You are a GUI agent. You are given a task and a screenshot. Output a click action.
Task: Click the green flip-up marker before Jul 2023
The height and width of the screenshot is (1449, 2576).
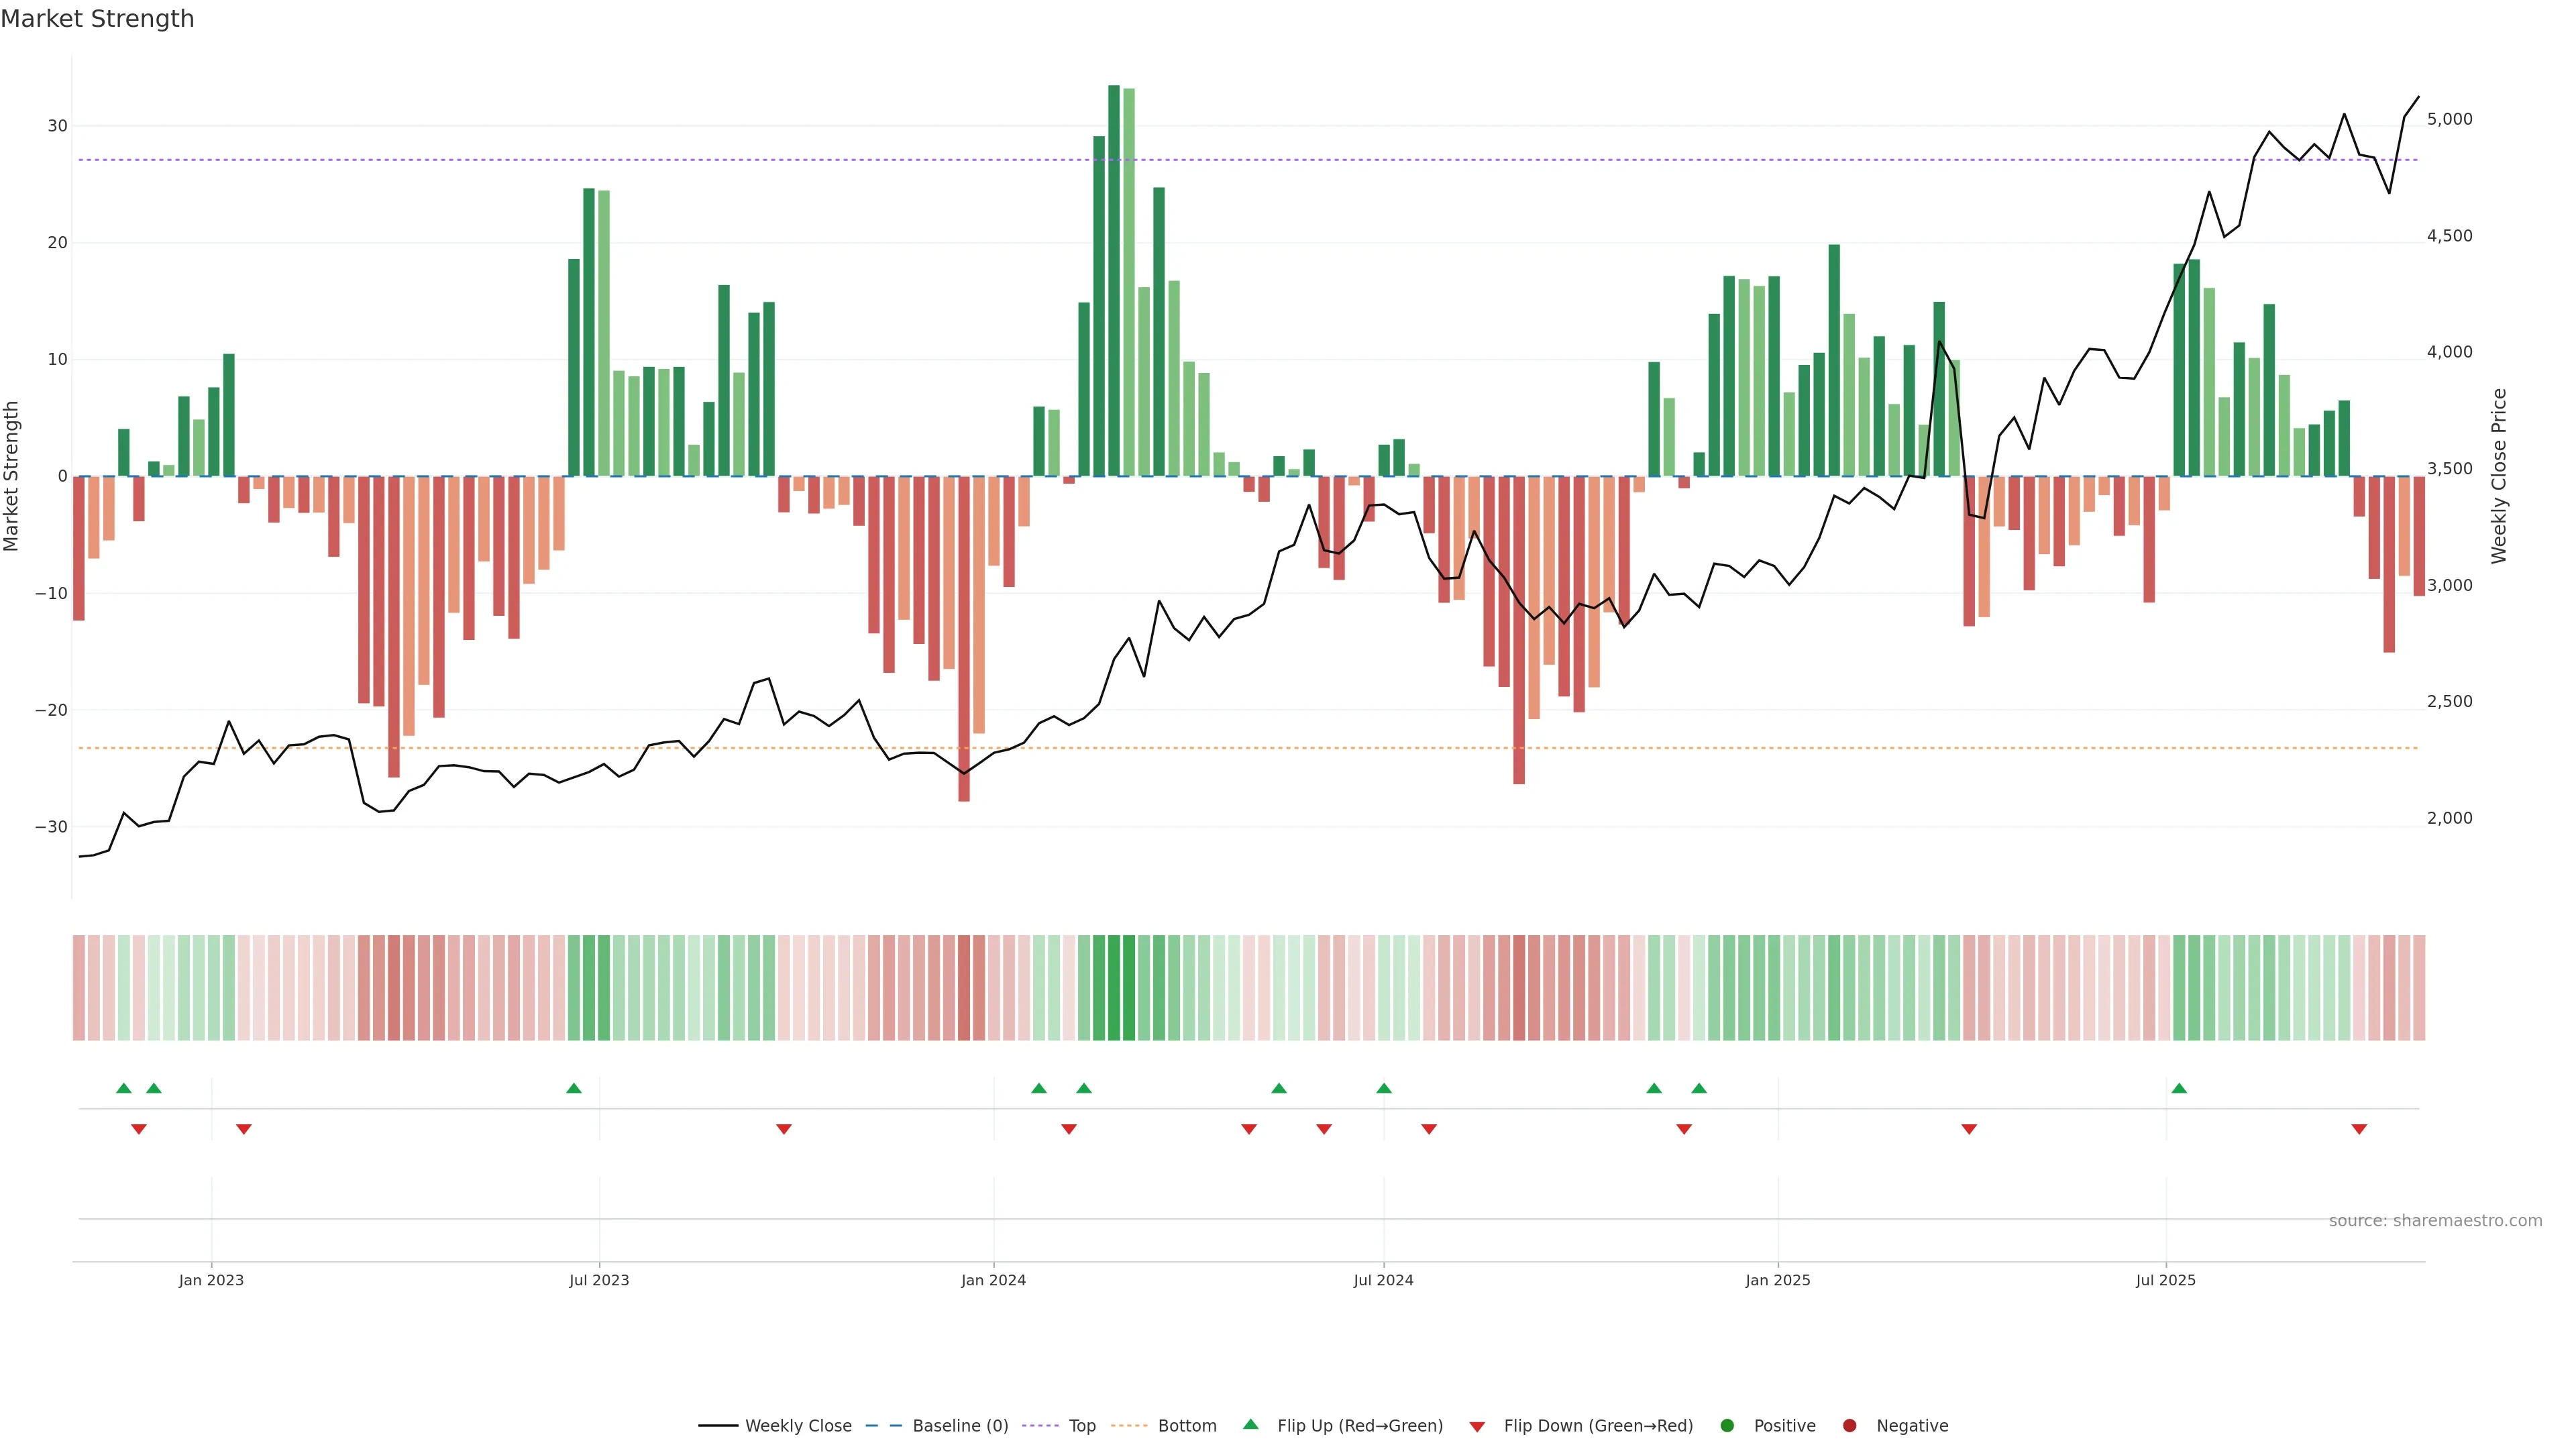click(x=574, y=1088)
